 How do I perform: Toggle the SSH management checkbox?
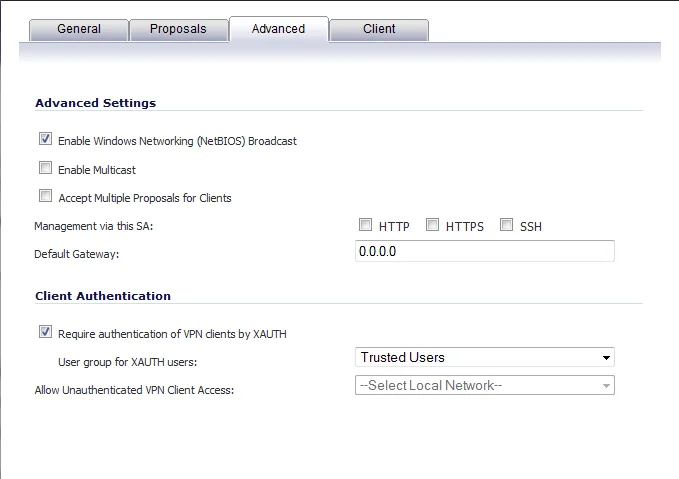(507, 226)
